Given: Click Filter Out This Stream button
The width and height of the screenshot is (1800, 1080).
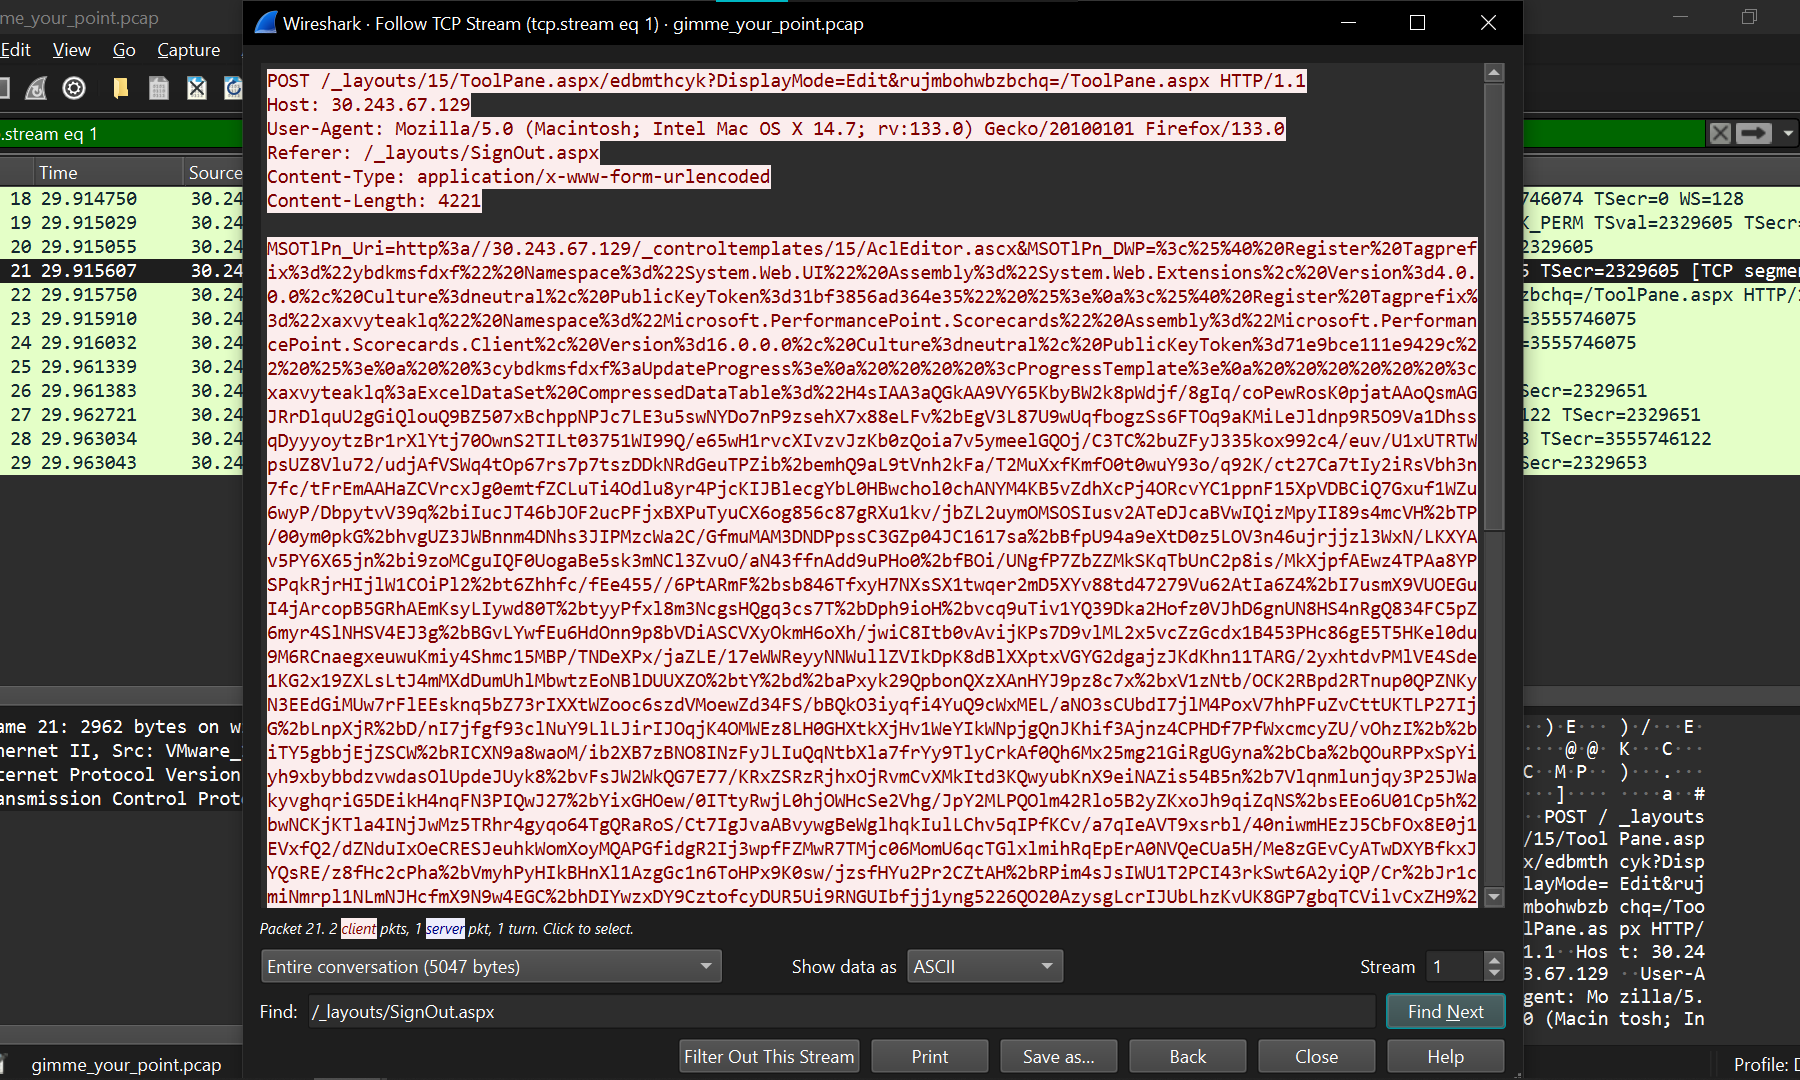Looking at the screenshot, I should tap(769, 1057).
